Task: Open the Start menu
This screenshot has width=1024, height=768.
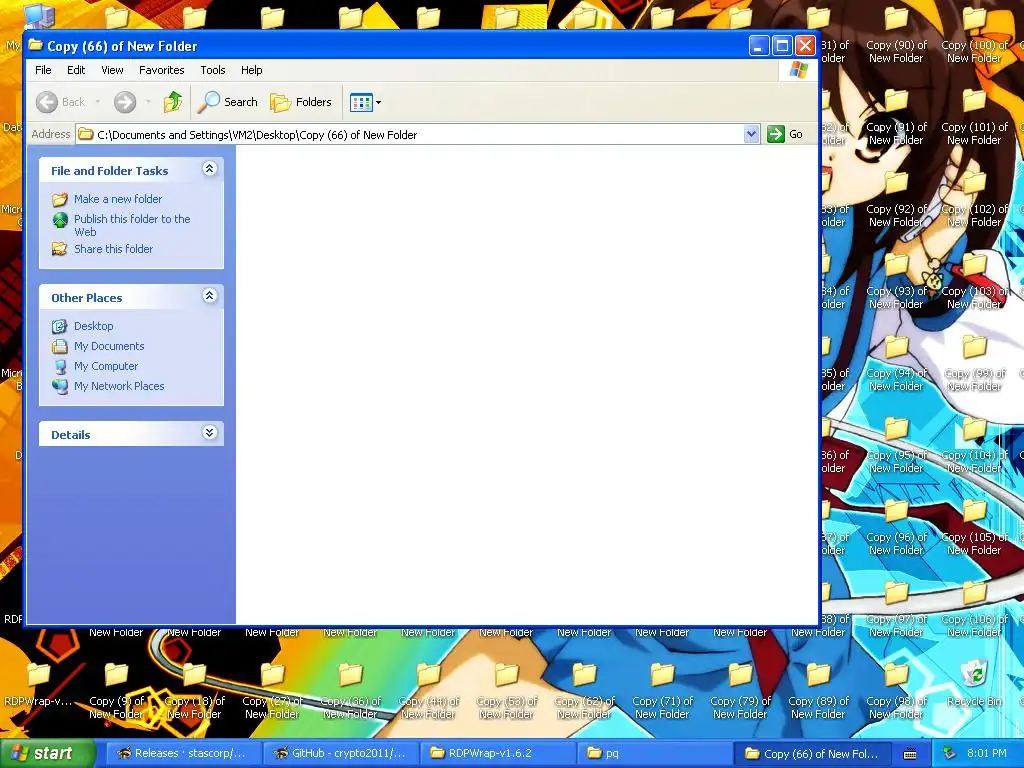Action: 46,754
